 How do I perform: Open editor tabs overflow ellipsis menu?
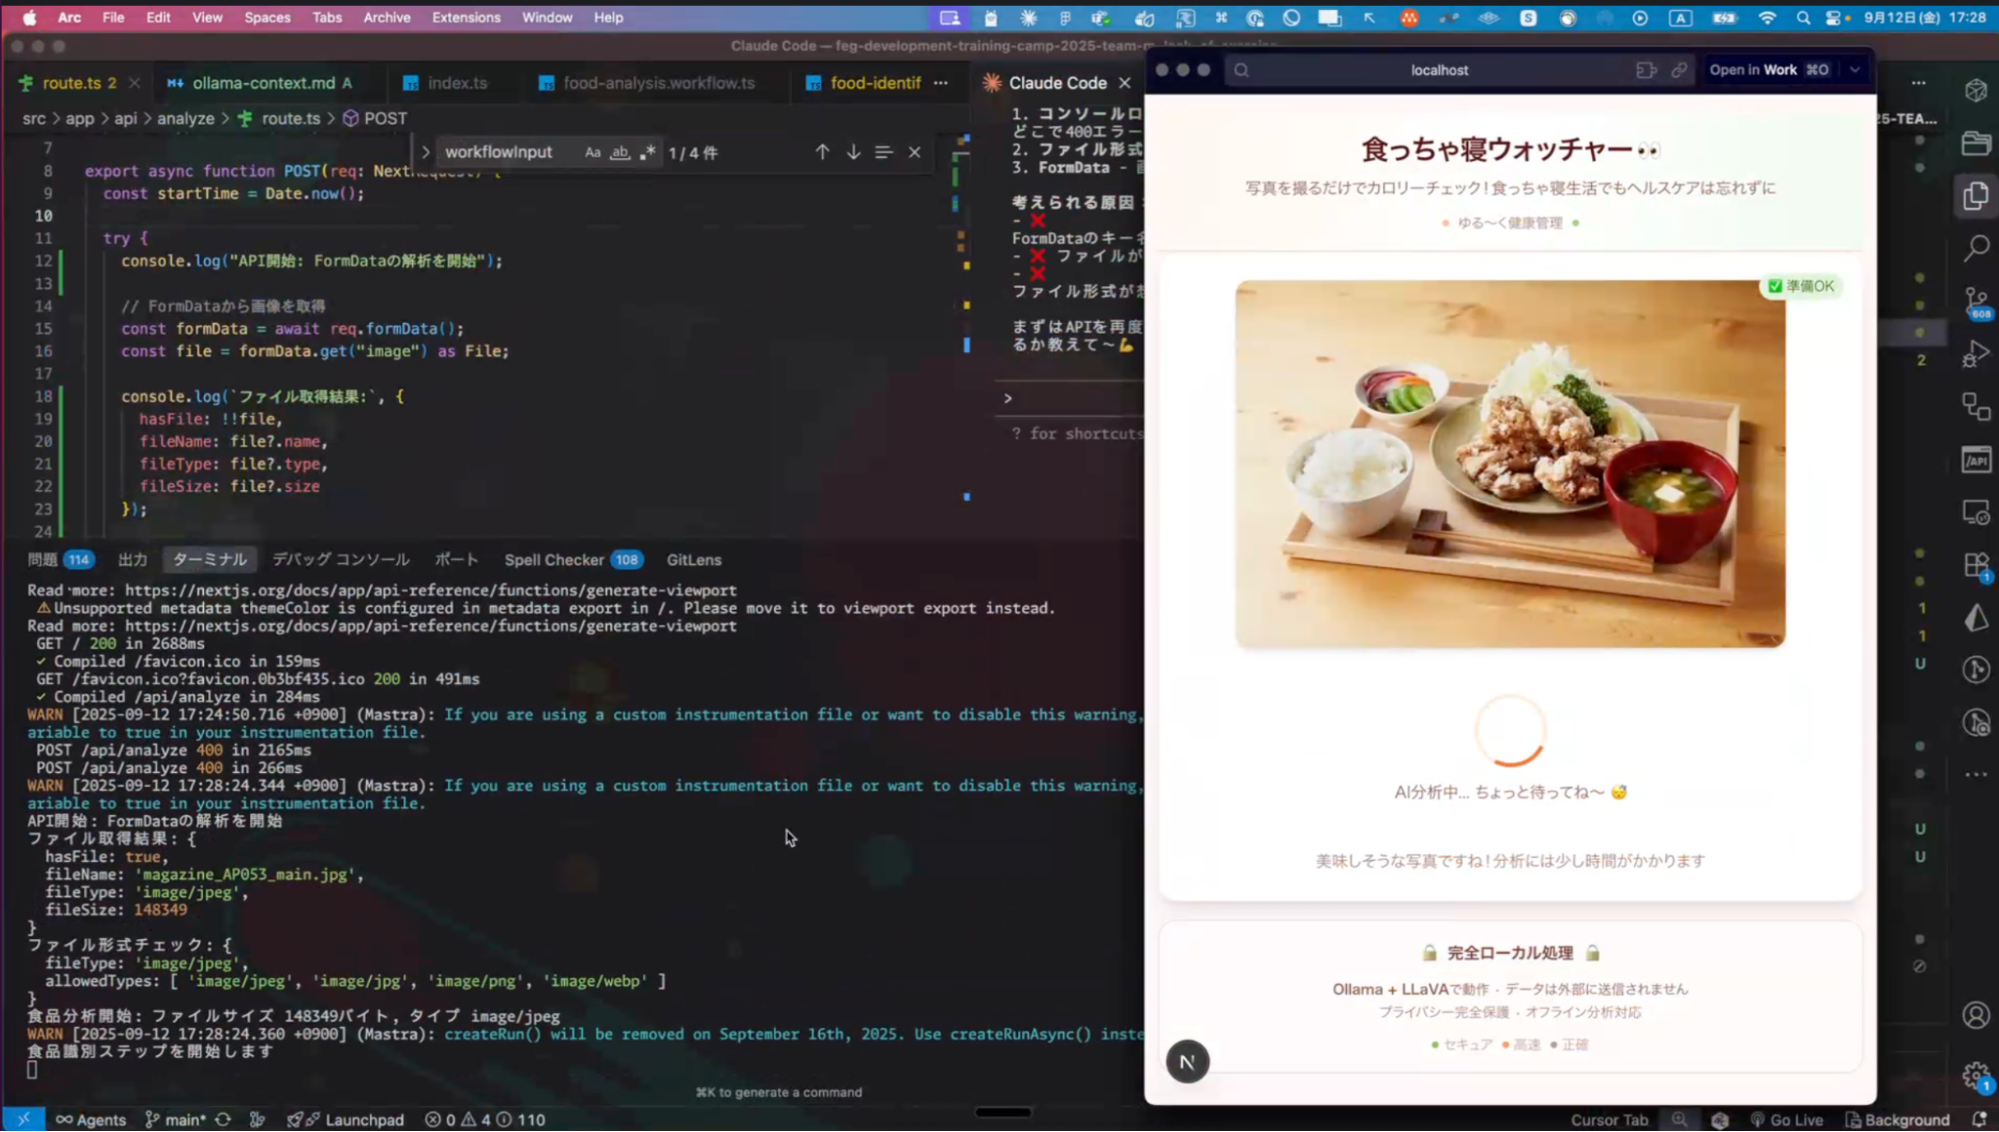(x=941, y=83)
